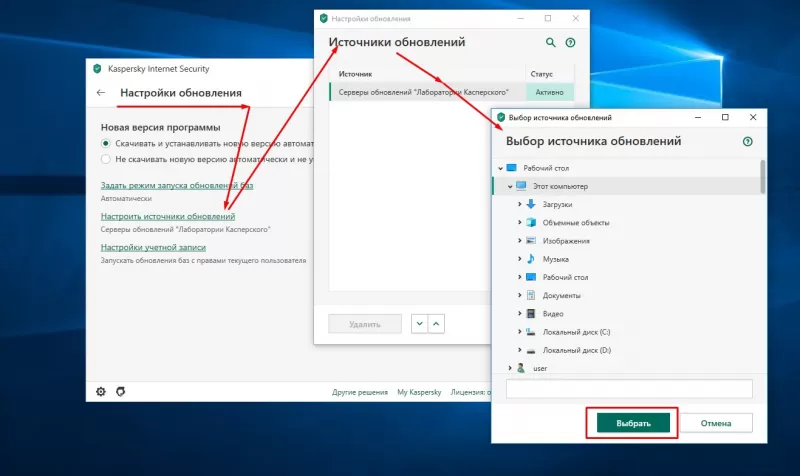
Task: Expand the Объемные объекты folder
Action: [519, 222]
